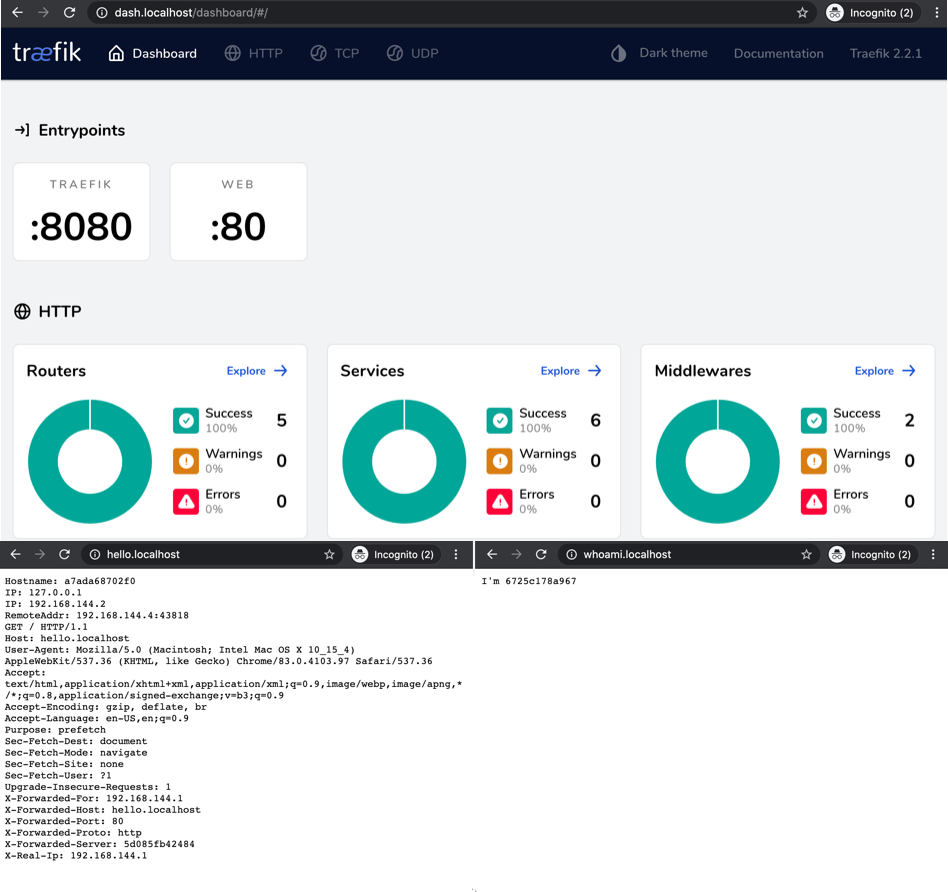This screenshot has width=948, height=892.
Task: Select the hello.localhost address bar
Action: click(x=212, y=555)
